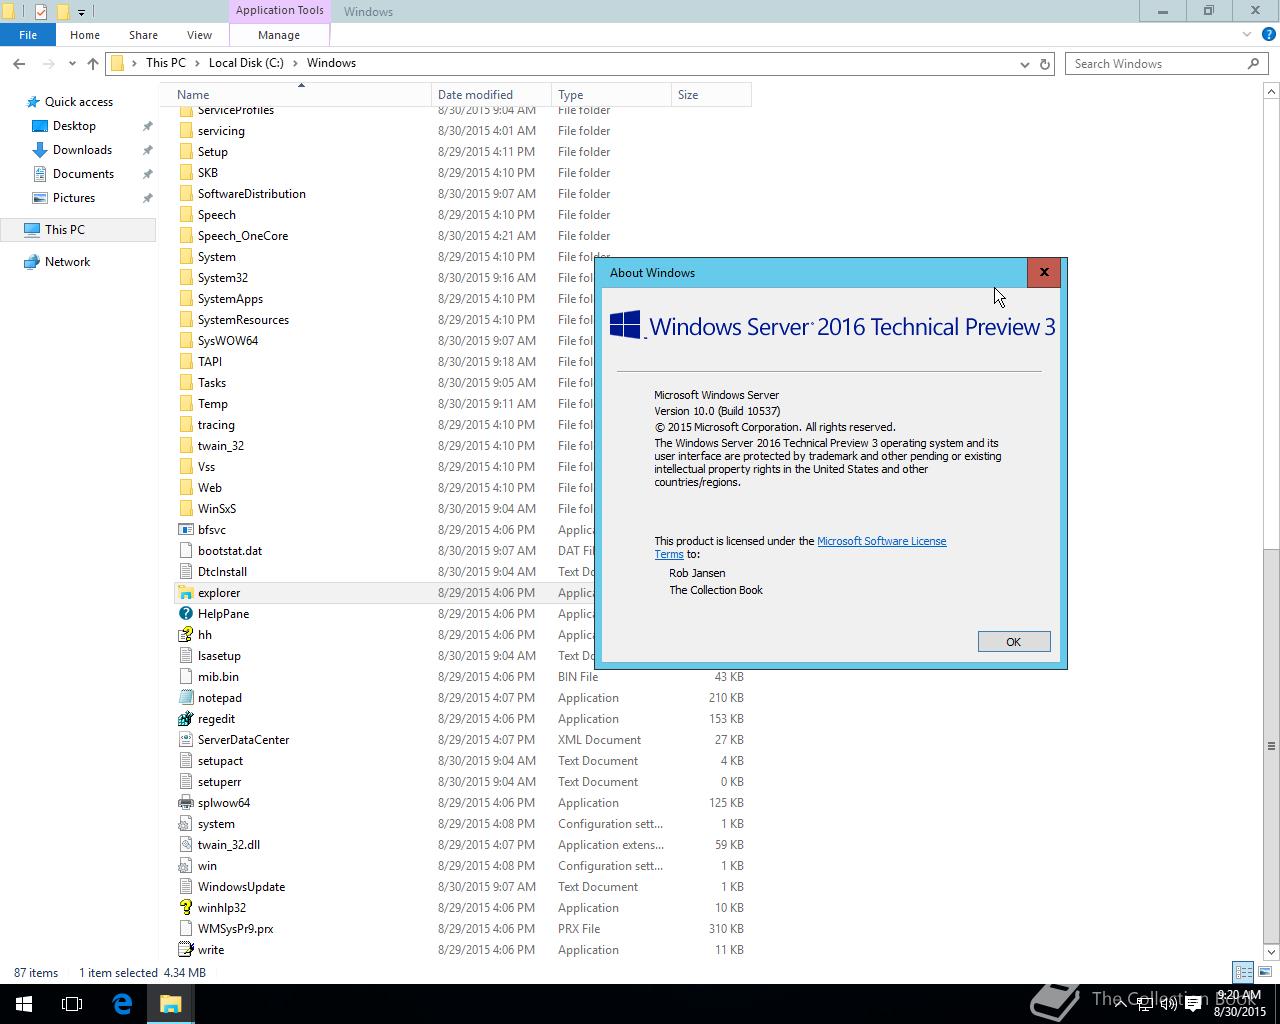Image resolution: width=1280 pixels, height=1024 pixels.
Task: Expand breadcrumb chevron after Local Disk
Action: (295, 63)
